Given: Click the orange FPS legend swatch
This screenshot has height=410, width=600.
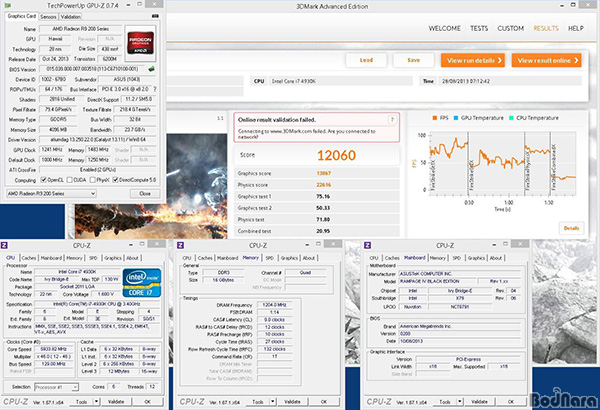Looking at the screenshot, I should (435, 118).
